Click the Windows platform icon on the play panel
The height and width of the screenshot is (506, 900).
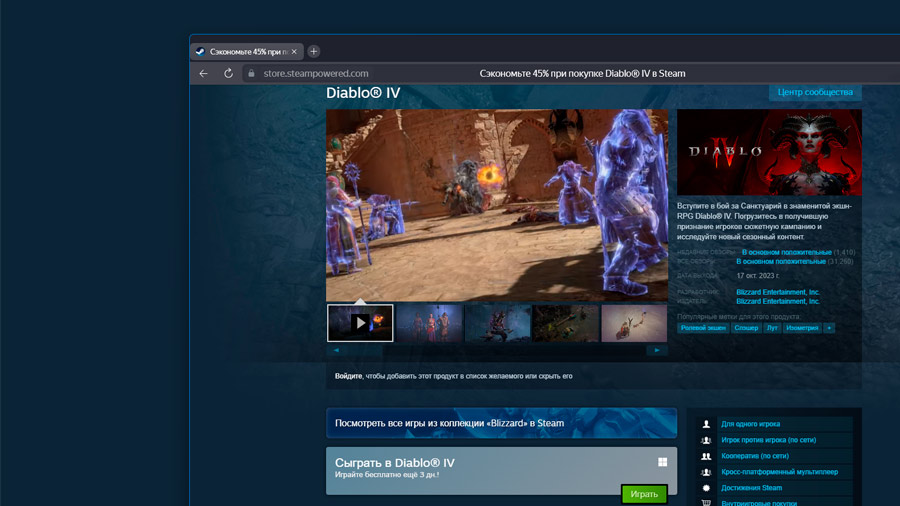coord(662,462)
